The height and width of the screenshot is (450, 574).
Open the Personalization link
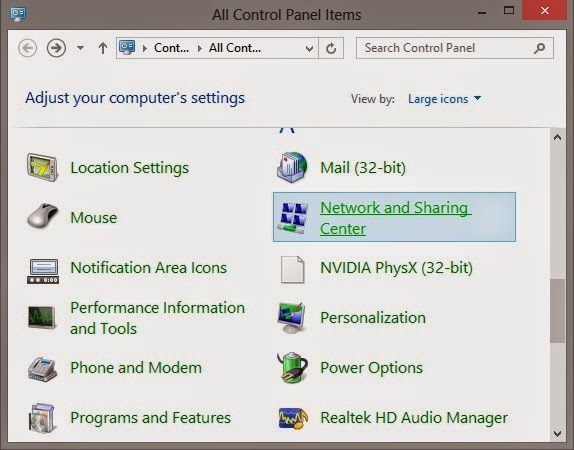point(373,318)
